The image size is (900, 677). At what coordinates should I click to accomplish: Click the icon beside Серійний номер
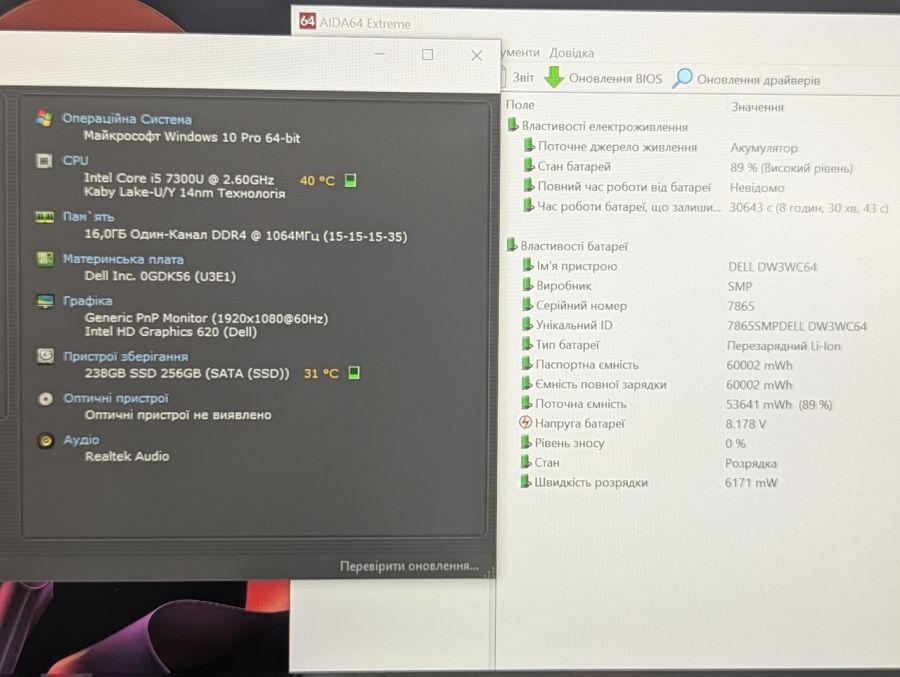[x=527, y=305]
